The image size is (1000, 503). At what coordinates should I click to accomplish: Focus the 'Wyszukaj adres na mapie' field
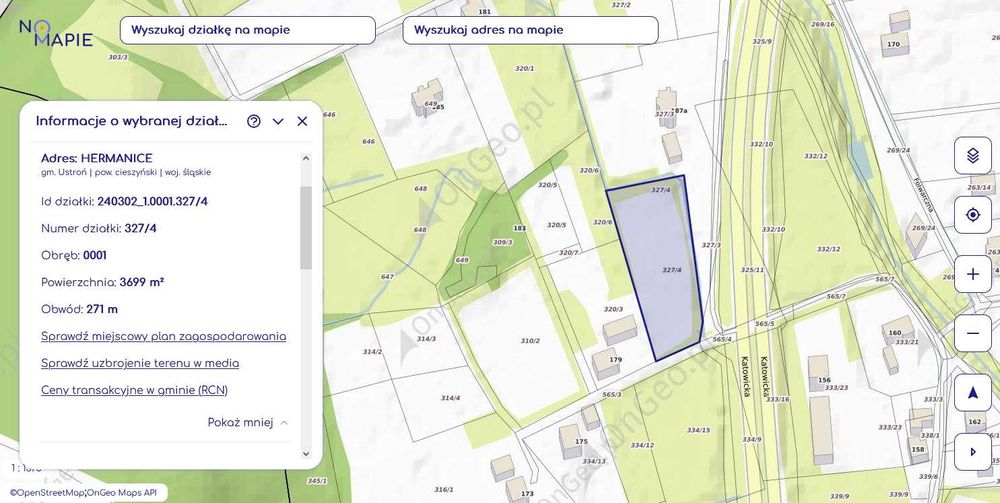[530, 30]
